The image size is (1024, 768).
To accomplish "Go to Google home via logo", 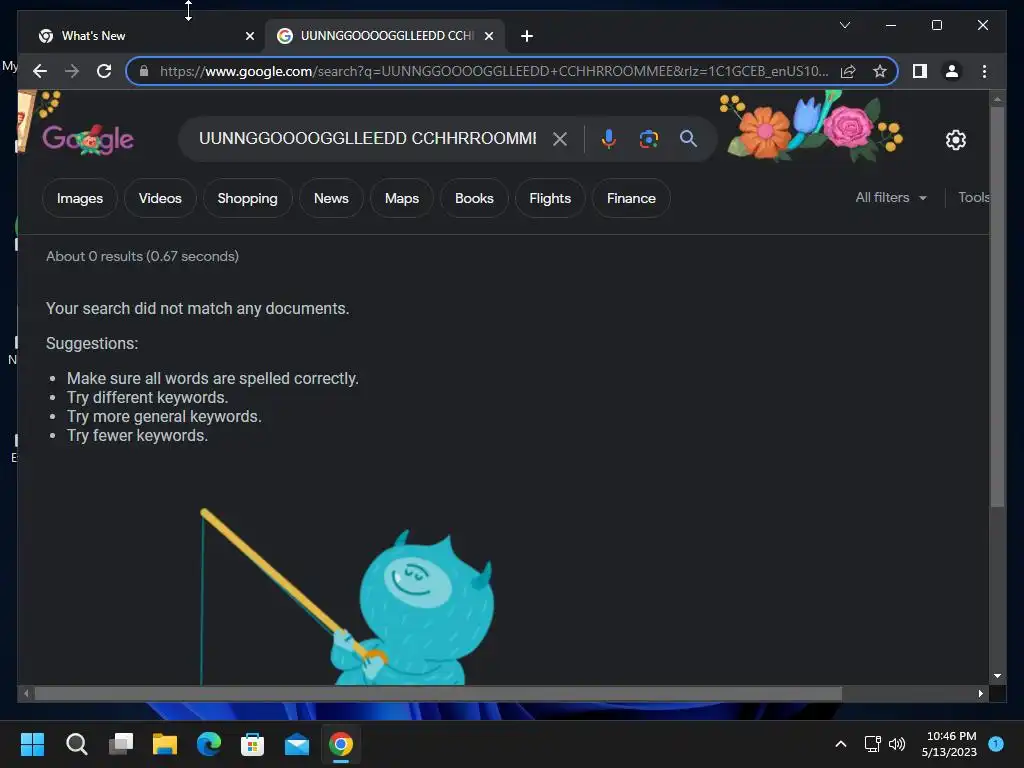I will point(88,138).
